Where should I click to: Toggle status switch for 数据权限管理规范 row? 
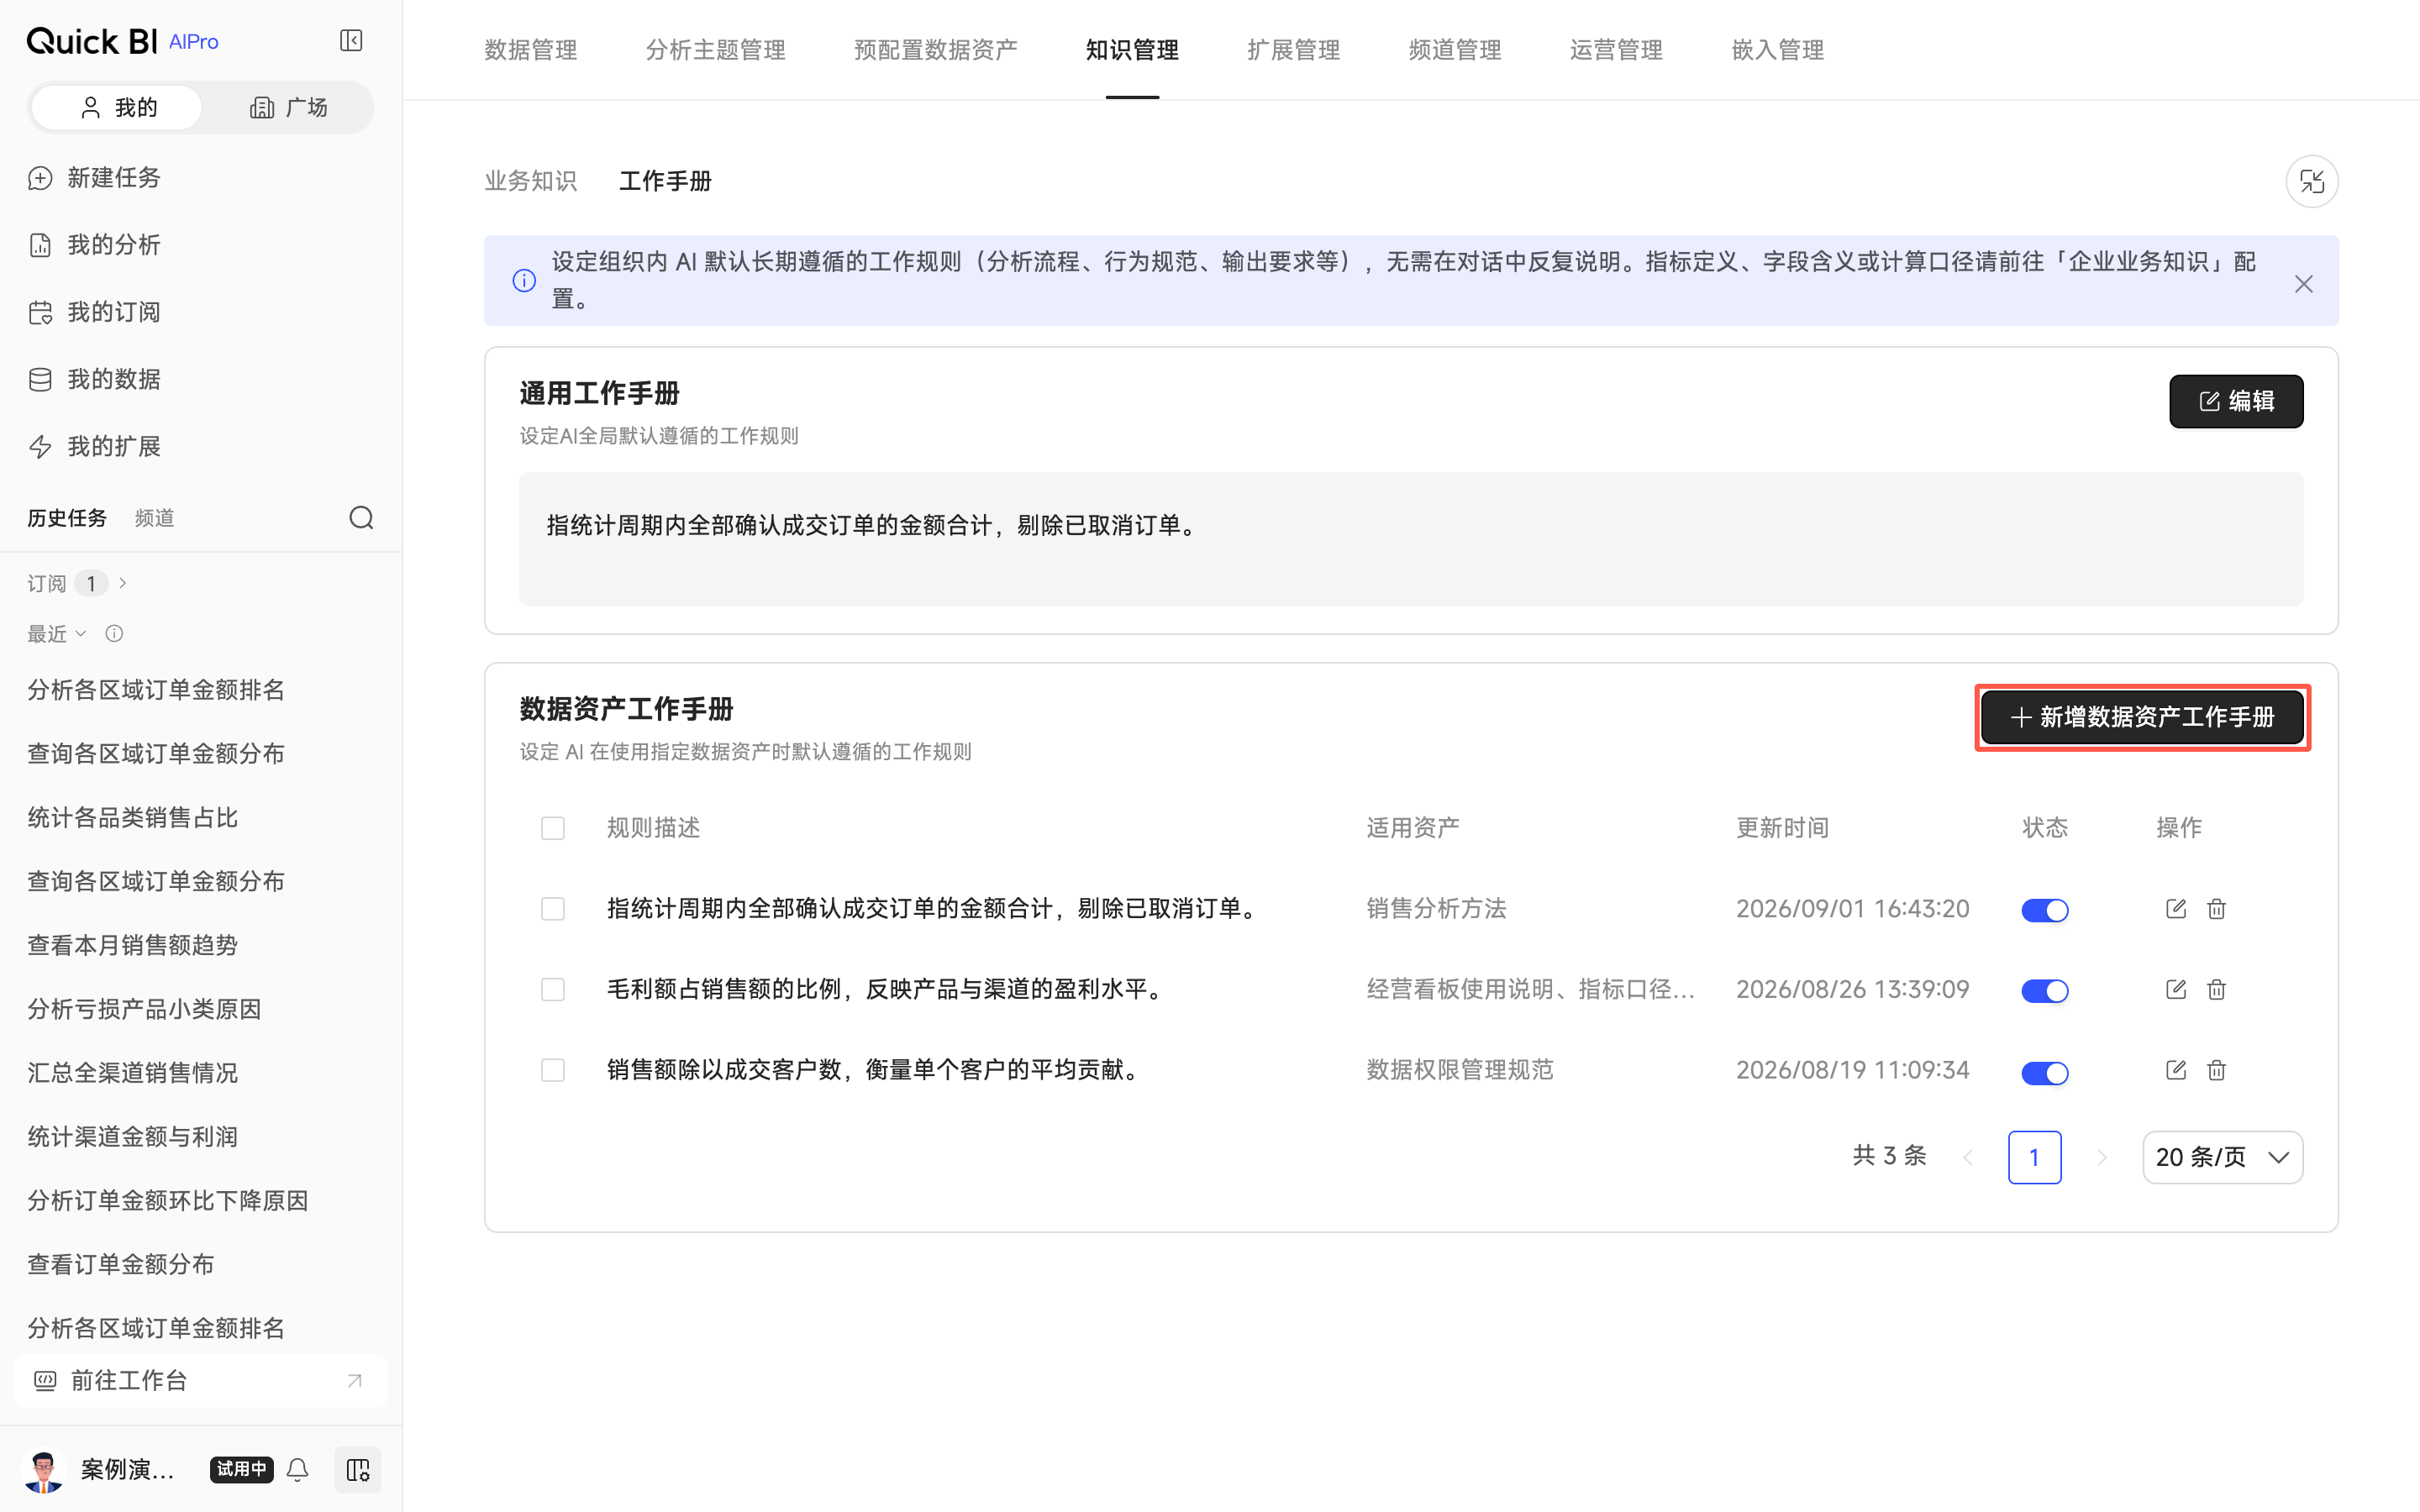[2044, 1073]
